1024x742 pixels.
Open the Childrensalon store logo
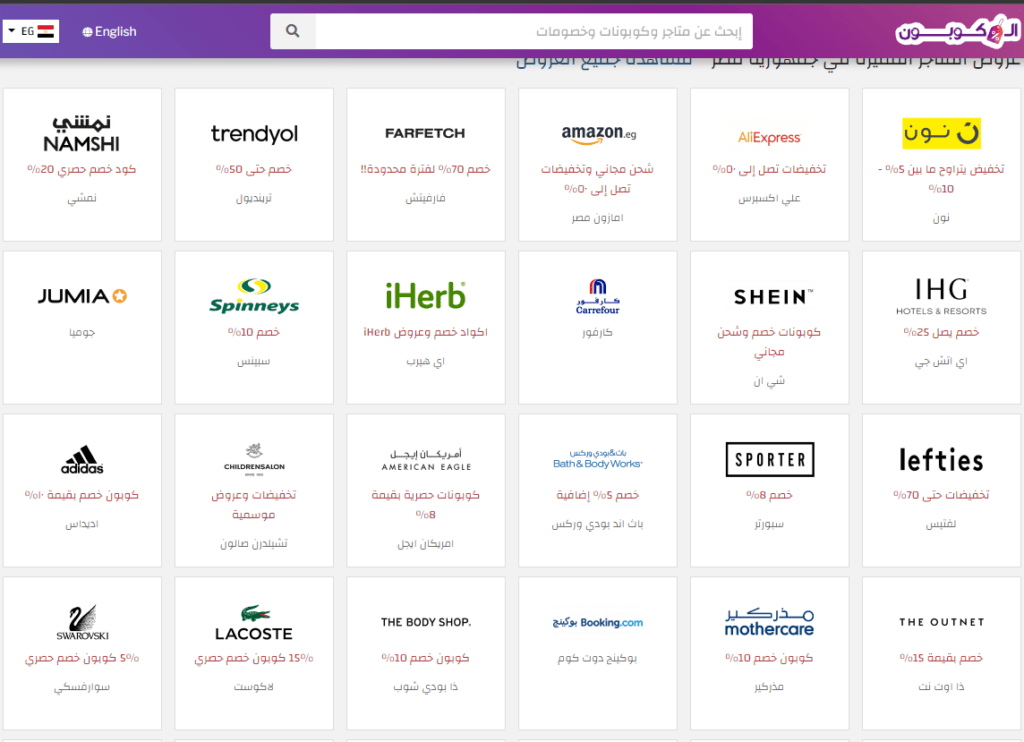254,459
